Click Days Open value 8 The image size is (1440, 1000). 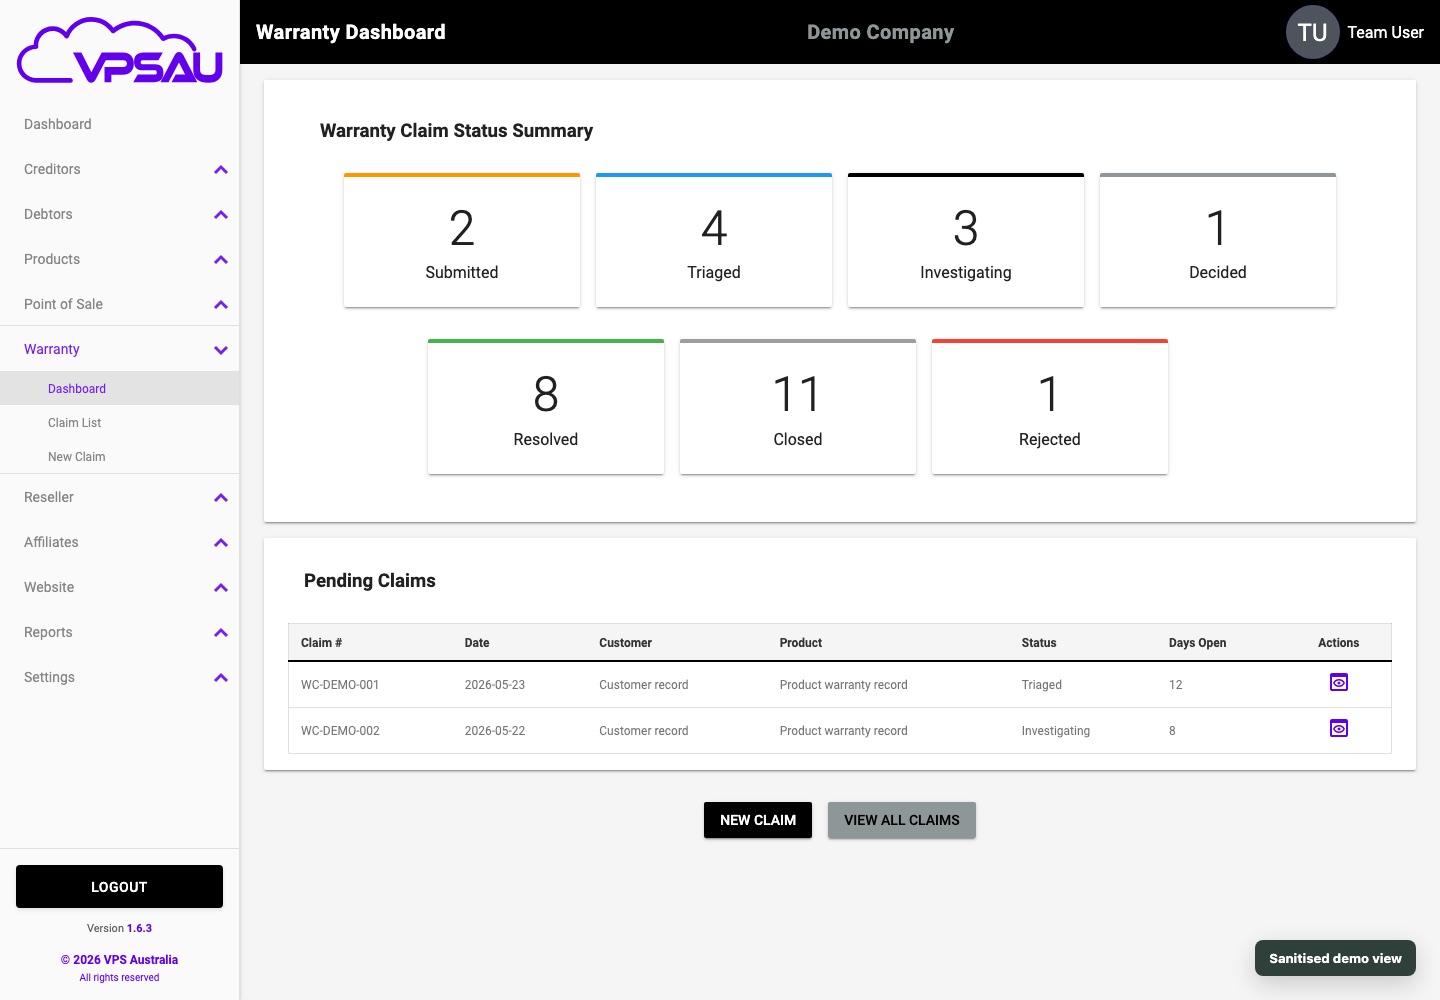tap(1173, 731)
